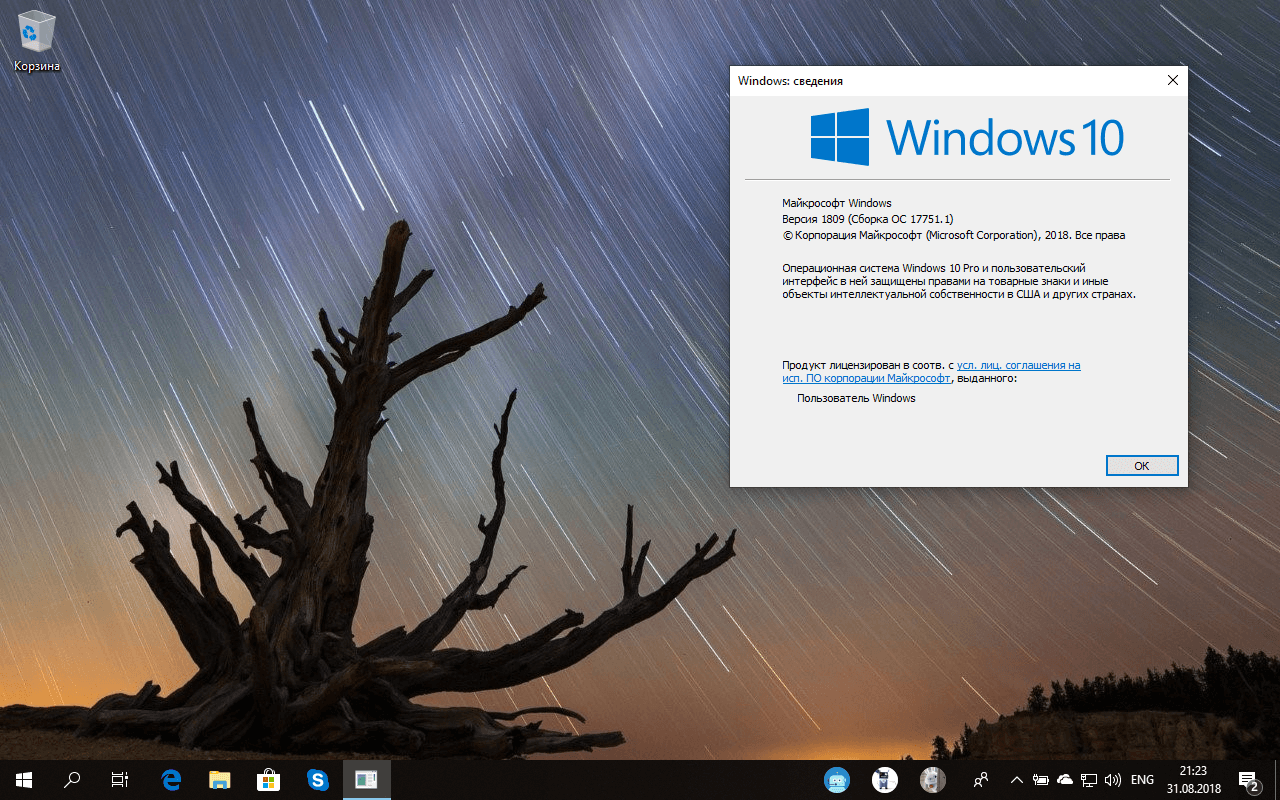The height and width of the screenshot is (800, 1280).
Task: Expand hidden tray icons with the chevron
Action: point(1016,780)
